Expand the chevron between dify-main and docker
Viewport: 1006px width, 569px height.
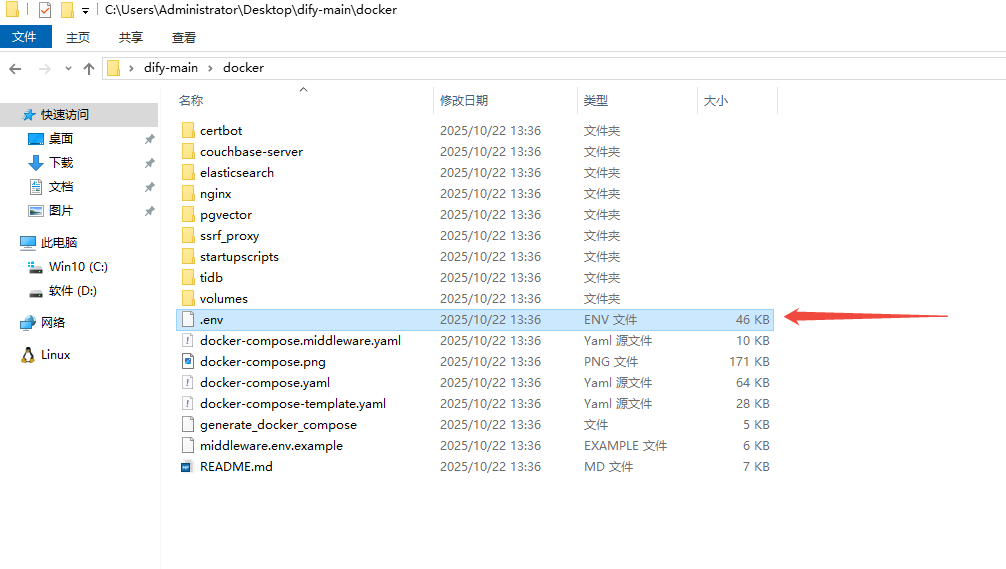[211, 68]
